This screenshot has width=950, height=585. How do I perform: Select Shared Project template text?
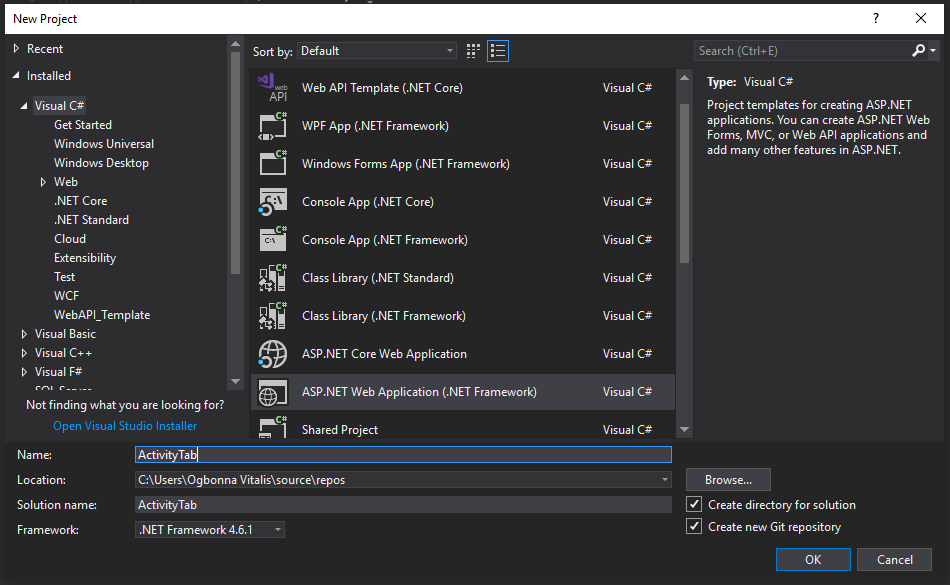pos(340,429)
